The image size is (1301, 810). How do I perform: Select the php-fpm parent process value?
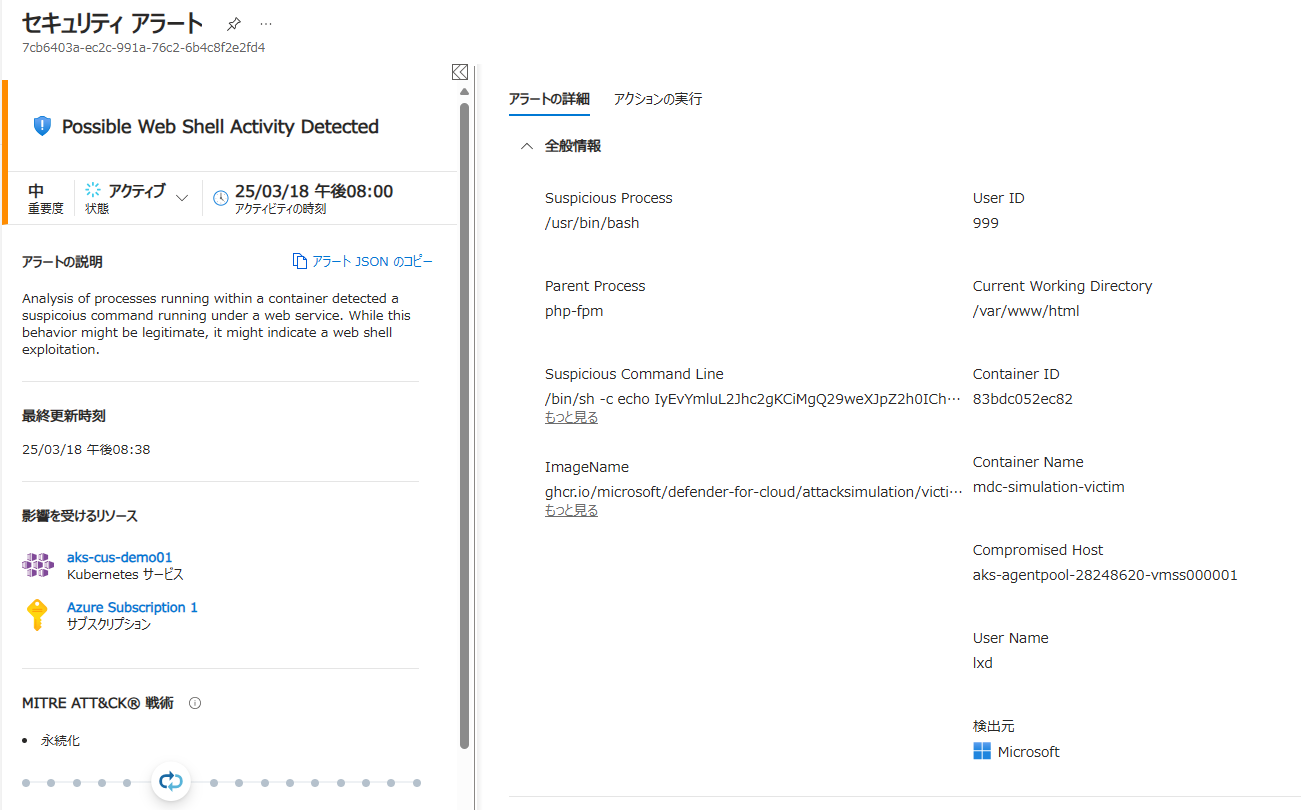[574, 311]
